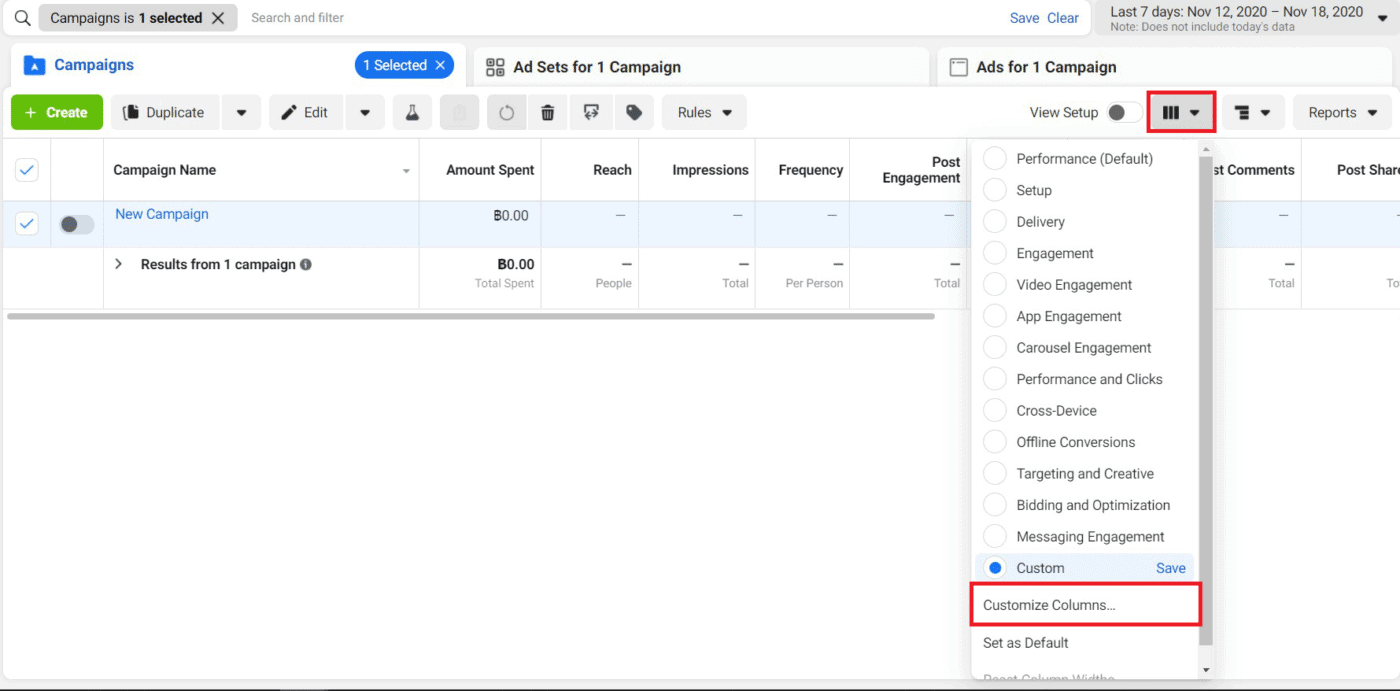The width and height of the screenshot is (1400, 691).
Task: Click the search magnifier icon
Action: pyautogui.click(x=22, y=18)
